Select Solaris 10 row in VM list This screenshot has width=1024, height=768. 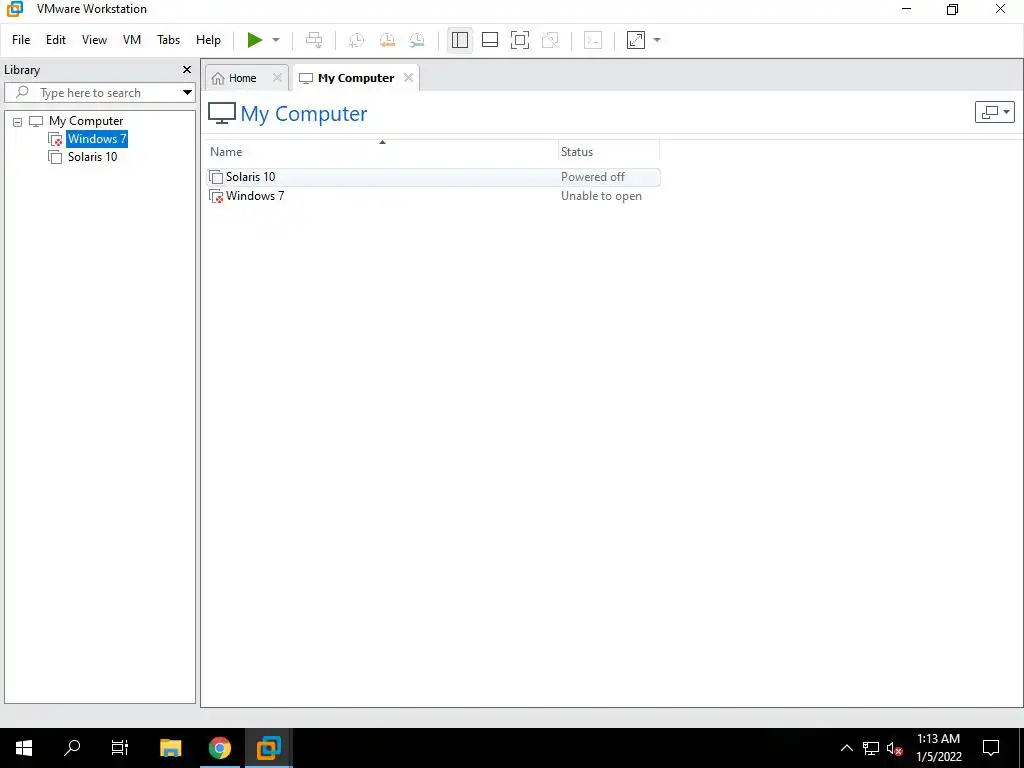(433, 177)
